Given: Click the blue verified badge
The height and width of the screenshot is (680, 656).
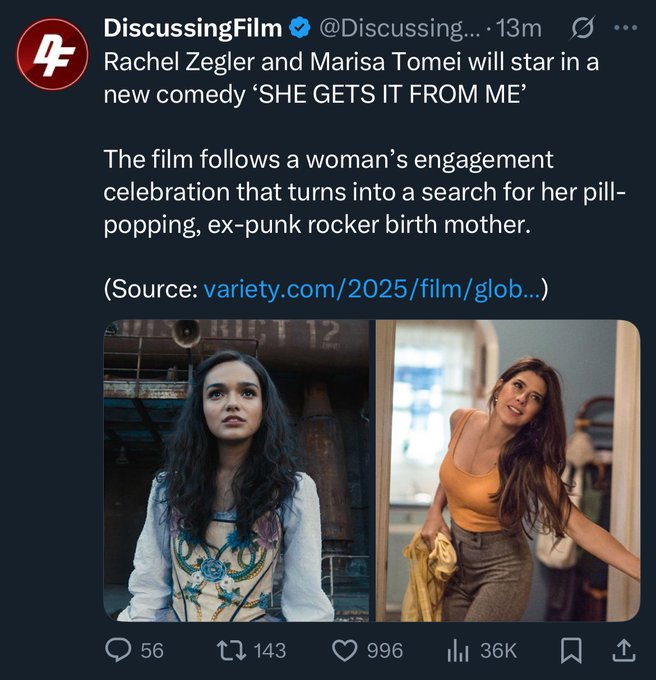Looking at the screenshot, I should [x=301, y=31].
